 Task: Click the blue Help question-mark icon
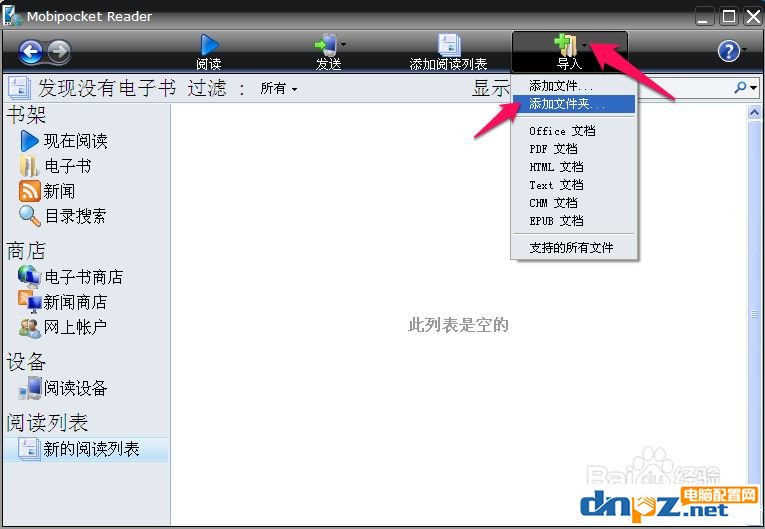(729, 51)
